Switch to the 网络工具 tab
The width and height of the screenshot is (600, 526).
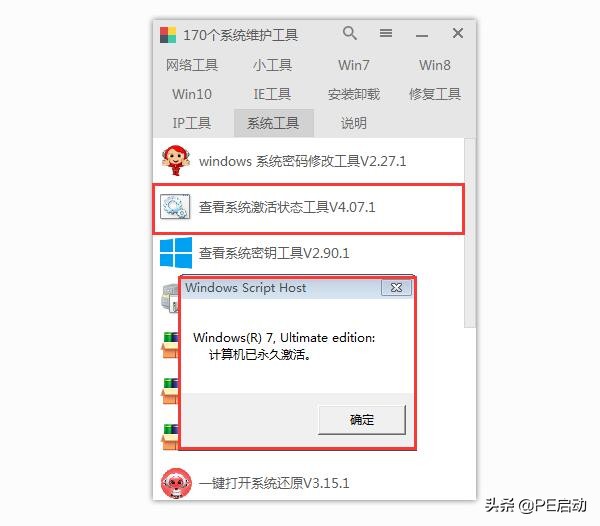(x=192, y=65)
